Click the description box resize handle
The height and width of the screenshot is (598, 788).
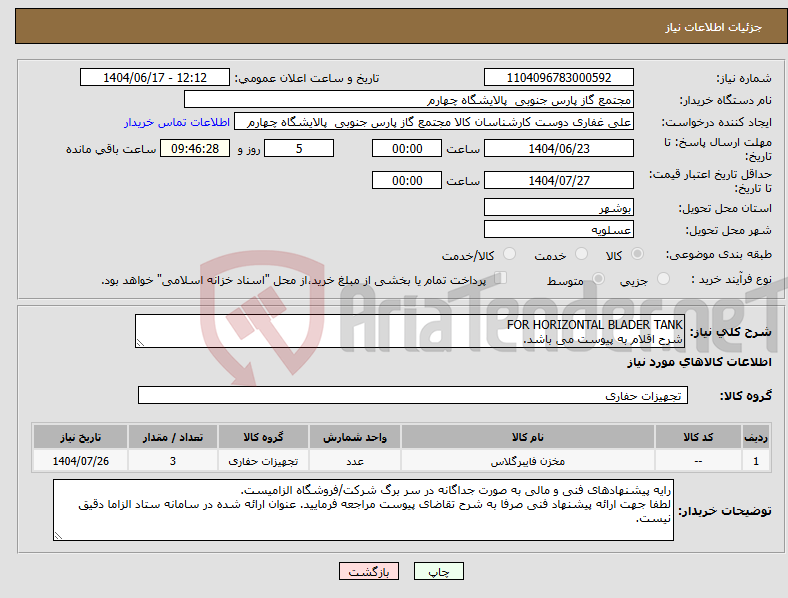[x=140, y=342]
